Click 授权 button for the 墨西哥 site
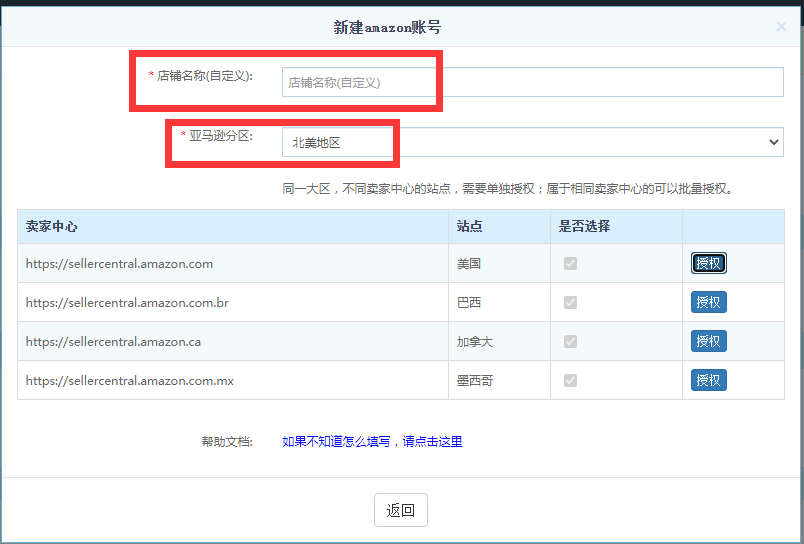This screenshot has width=804, height=544. click(x=709, y=380)
